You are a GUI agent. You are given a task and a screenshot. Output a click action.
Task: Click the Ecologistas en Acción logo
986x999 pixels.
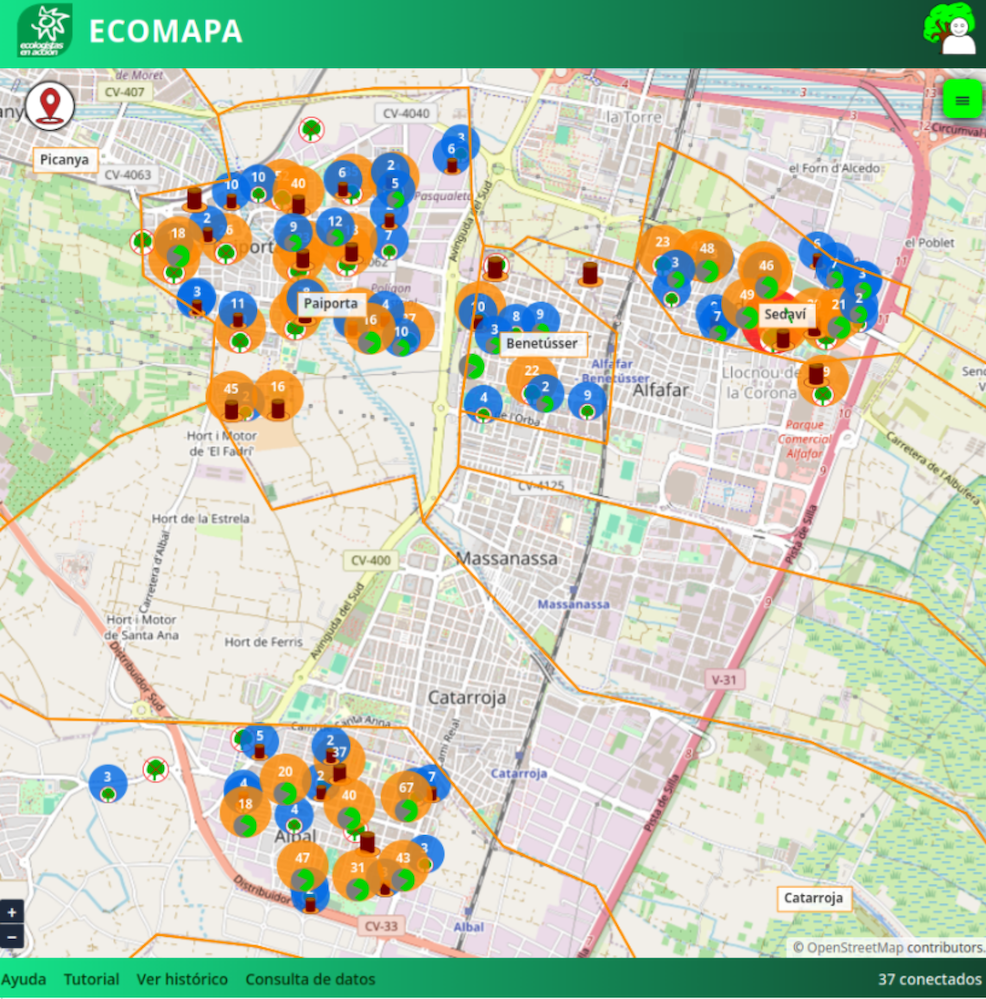(44, 31)
